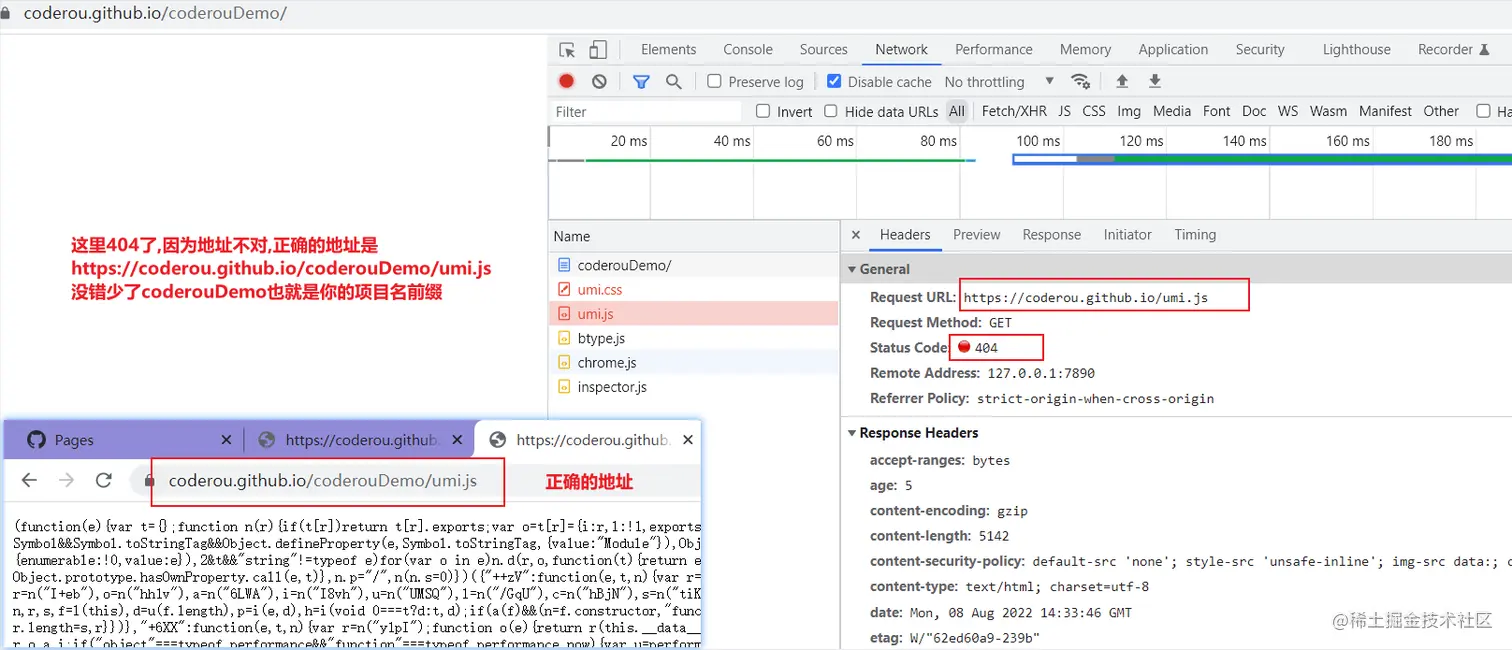The image size is (1512, 650).
Task: Clear the network log icon
Action: (x=599, y=81)
